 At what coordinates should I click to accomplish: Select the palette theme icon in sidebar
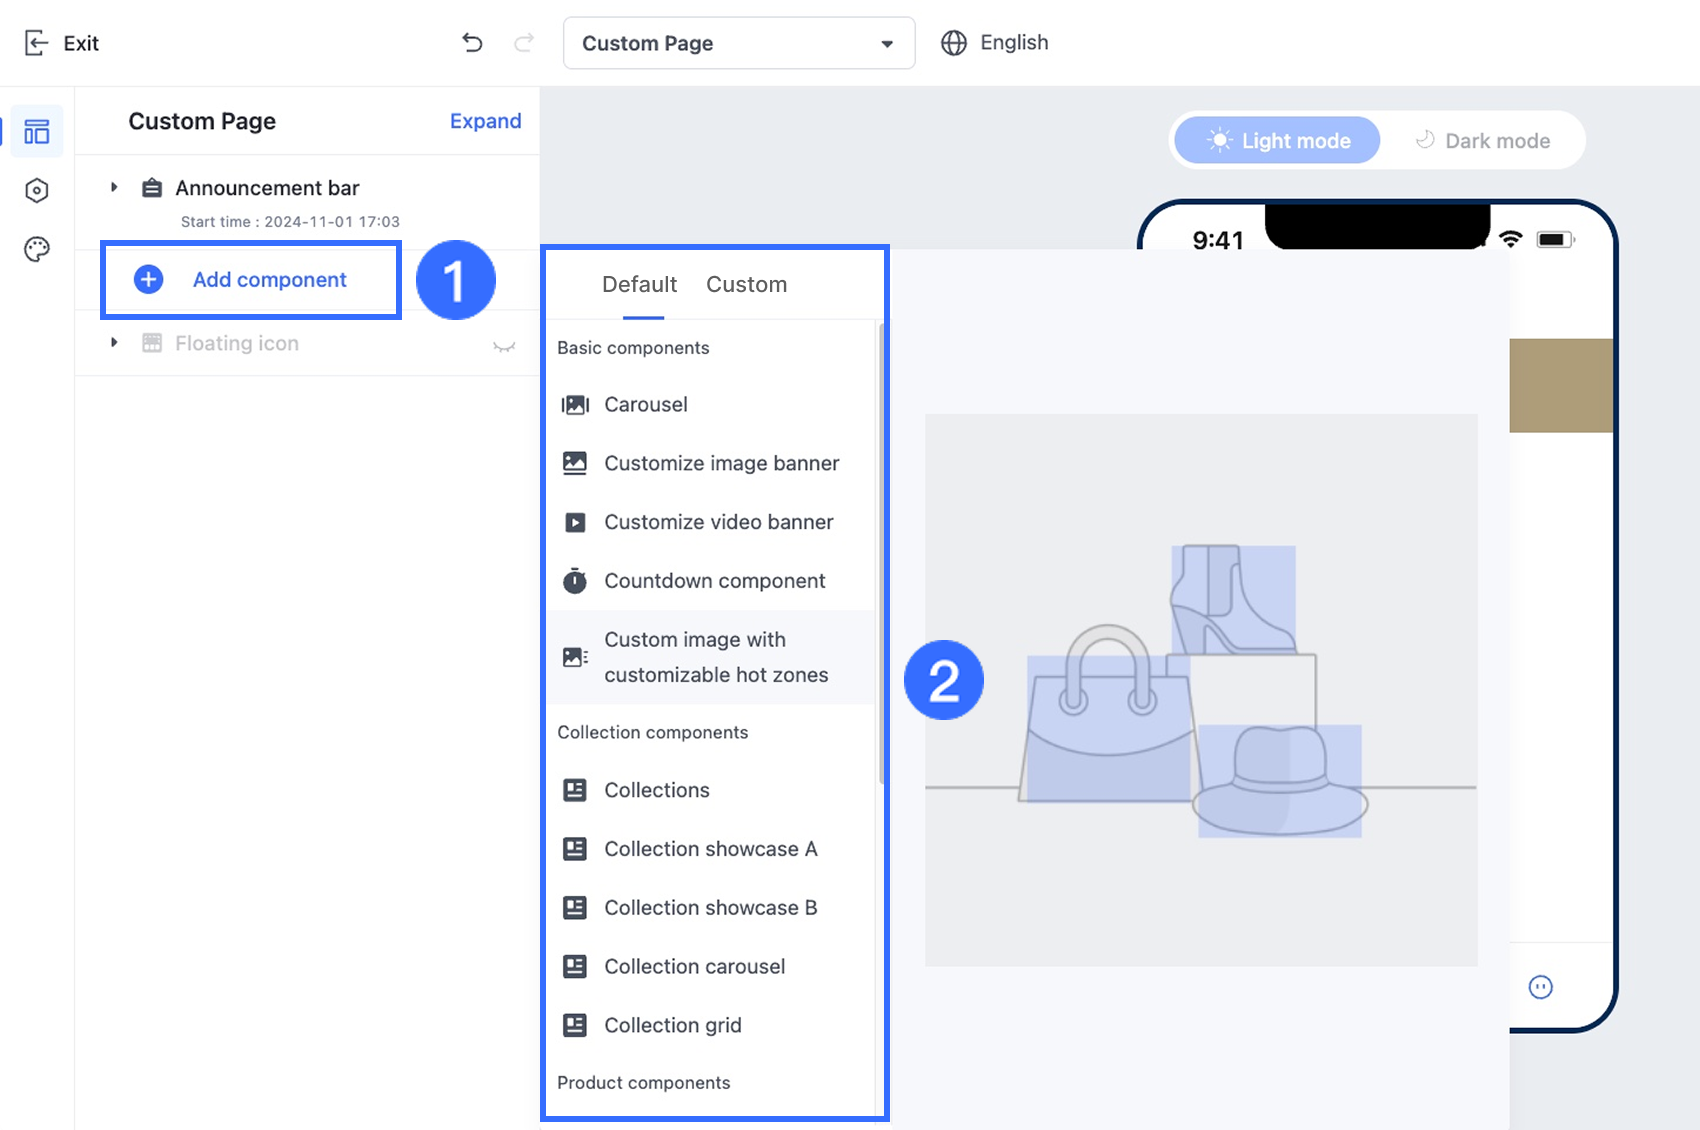pyautogui.click(x=36, y=249)
